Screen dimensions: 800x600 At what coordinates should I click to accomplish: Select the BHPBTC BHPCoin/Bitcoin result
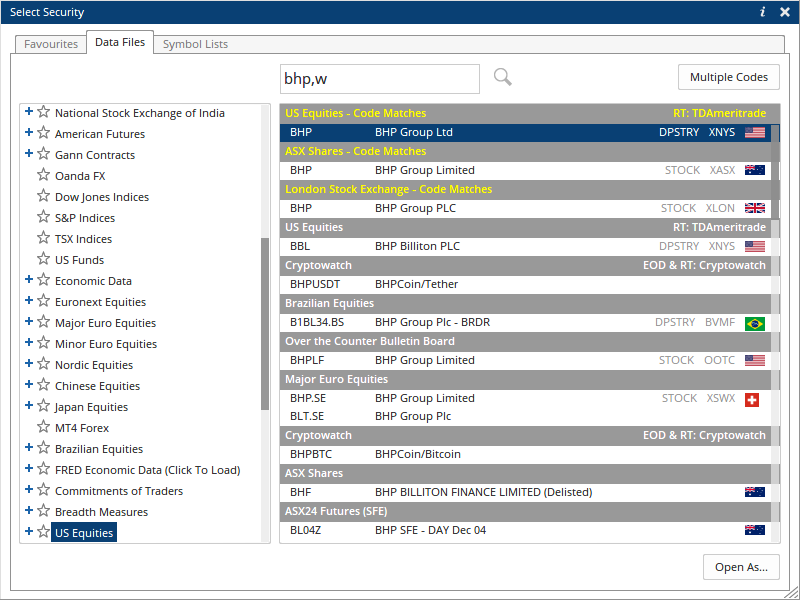(526, 454)
